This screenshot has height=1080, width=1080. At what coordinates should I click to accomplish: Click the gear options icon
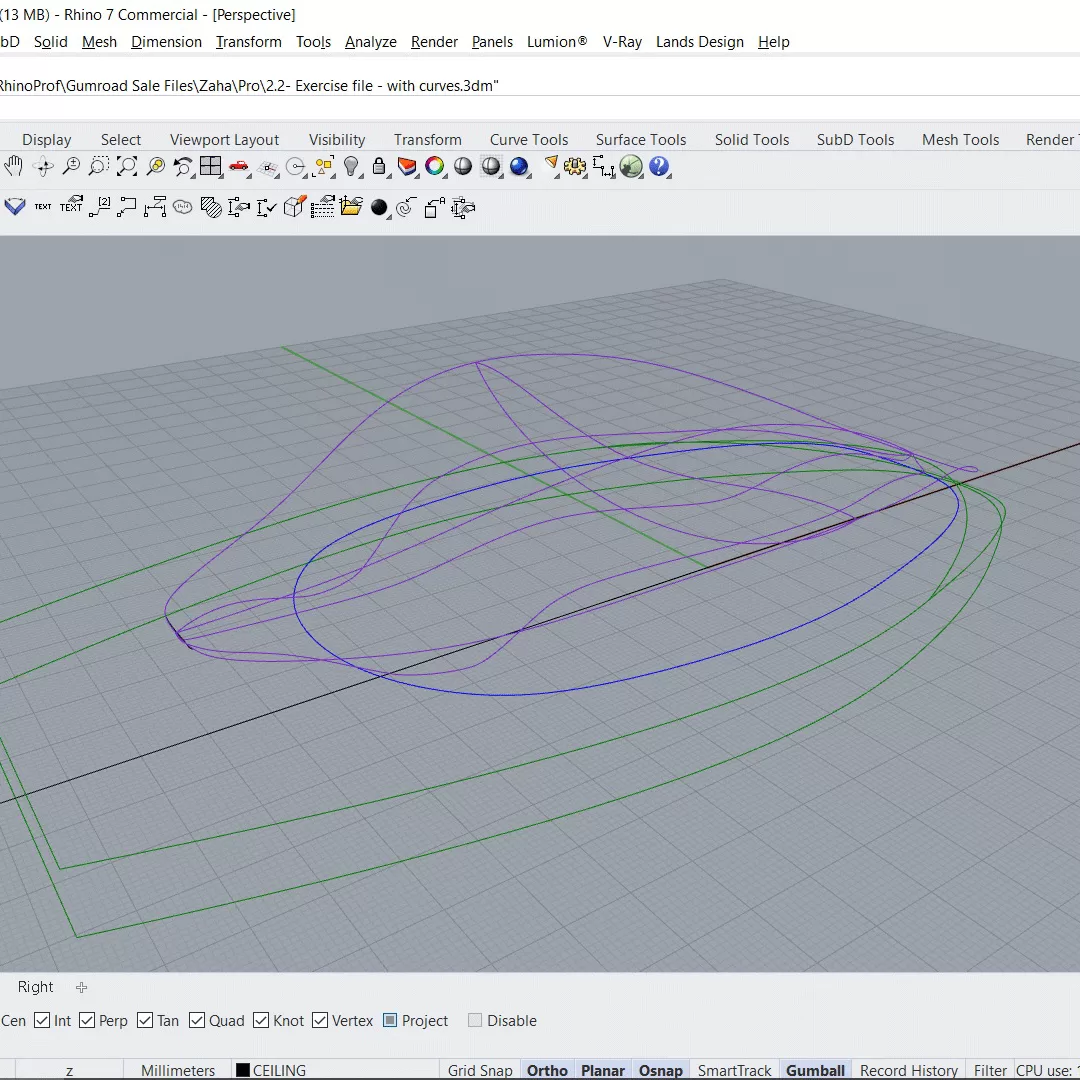point(574,166)
